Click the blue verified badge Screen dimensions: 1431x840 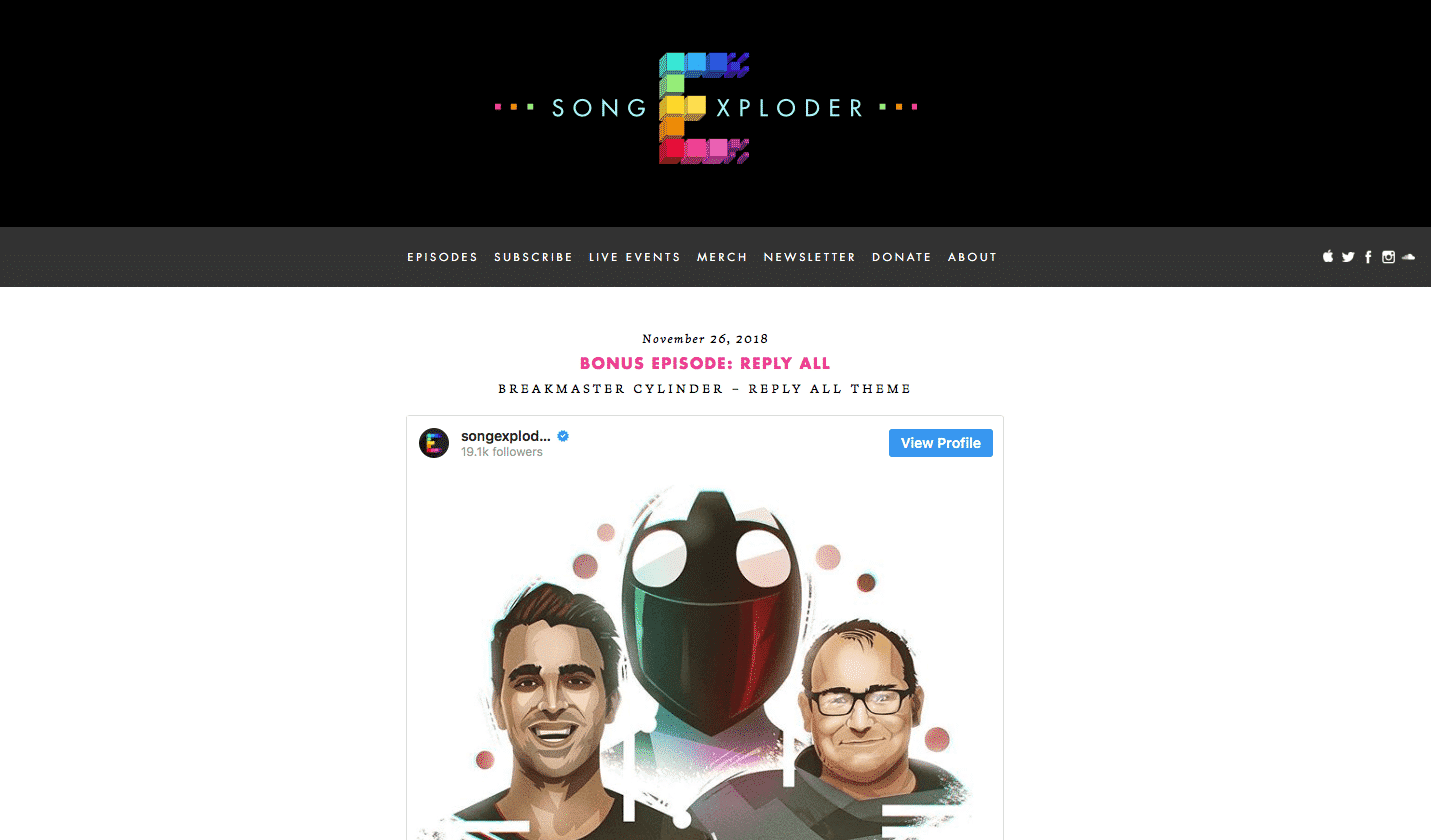(563, 436)
